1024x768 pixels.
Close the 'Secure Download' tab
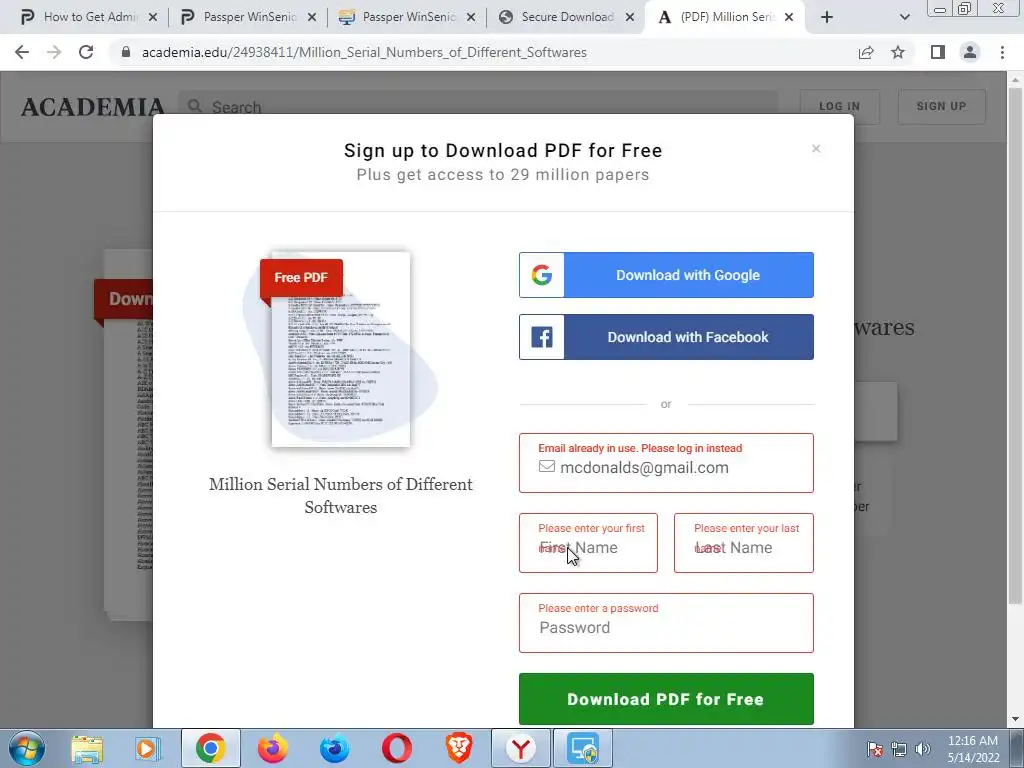coord(630,18)
